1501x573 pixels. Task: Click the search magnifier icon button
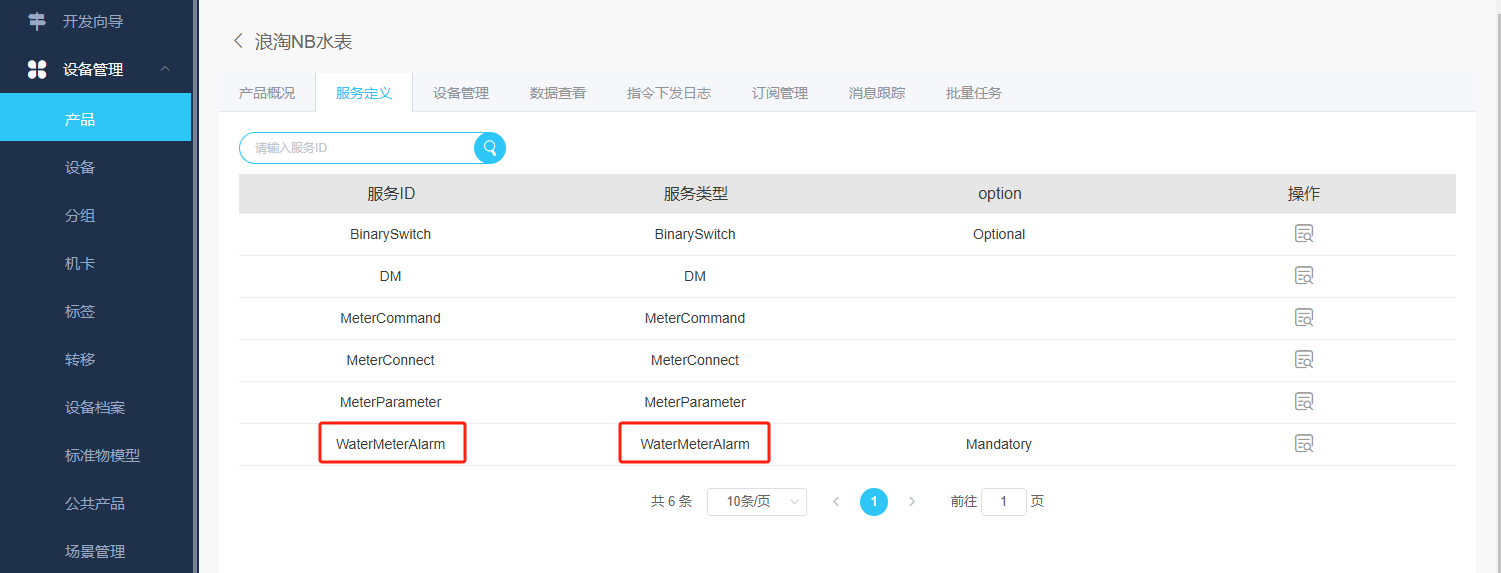coord(490,148)
